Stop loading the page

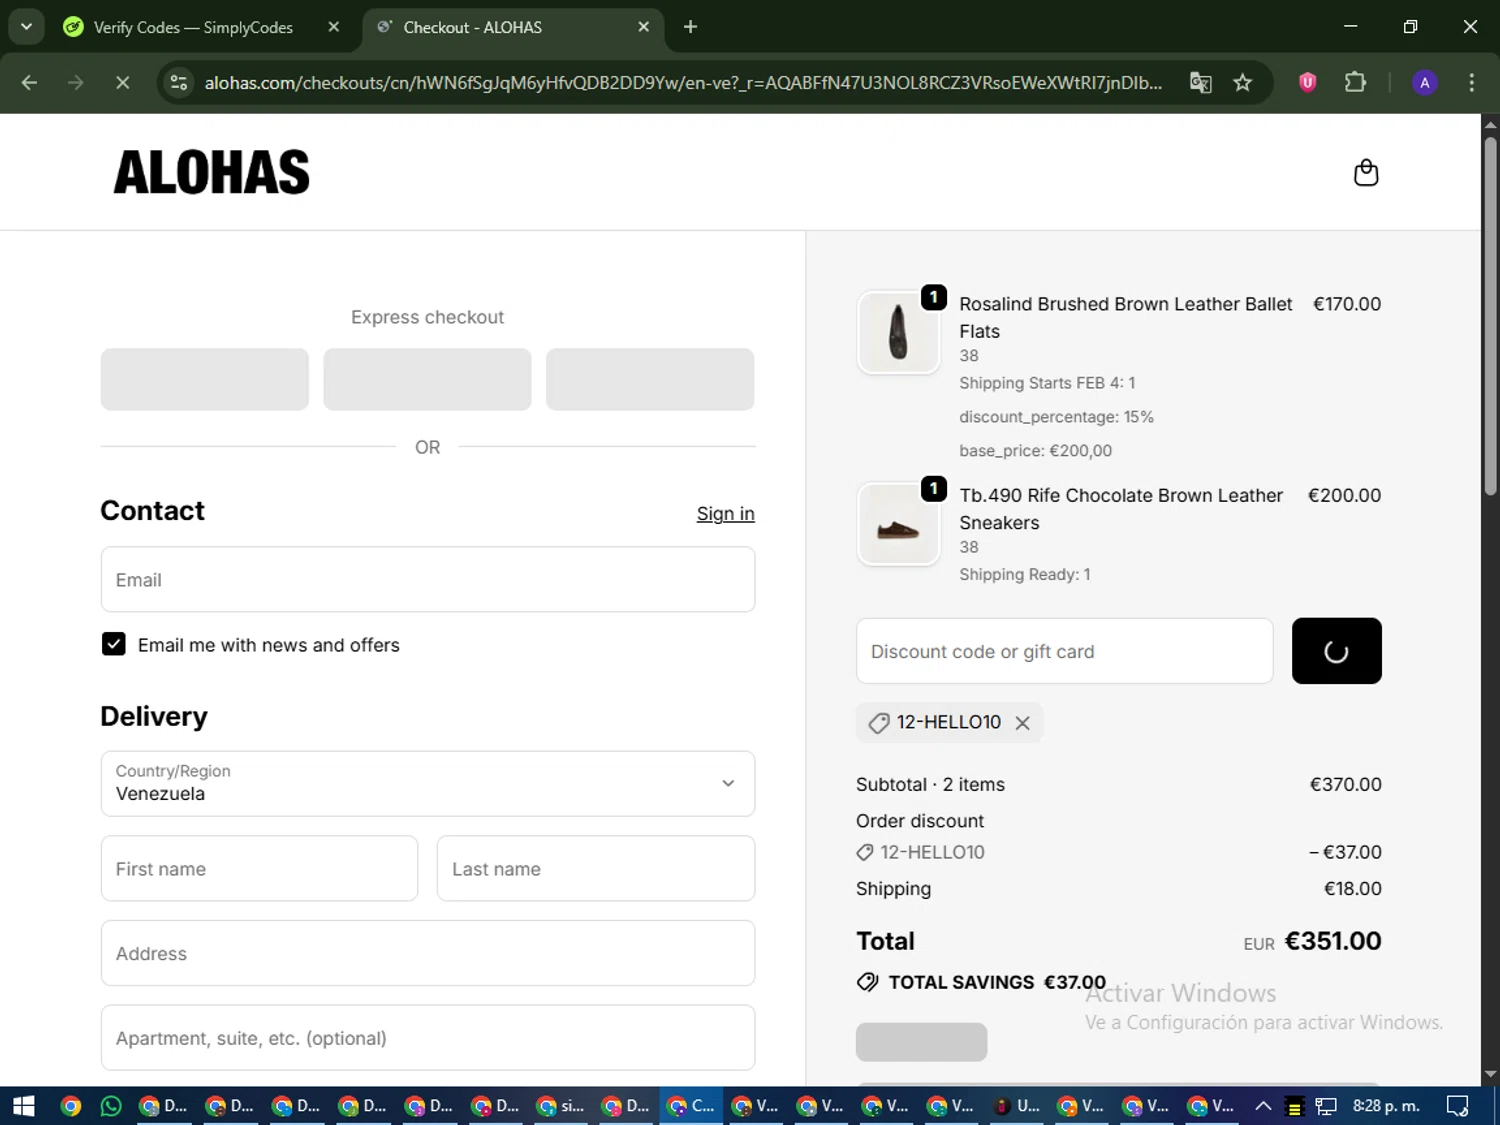point(123,83)
